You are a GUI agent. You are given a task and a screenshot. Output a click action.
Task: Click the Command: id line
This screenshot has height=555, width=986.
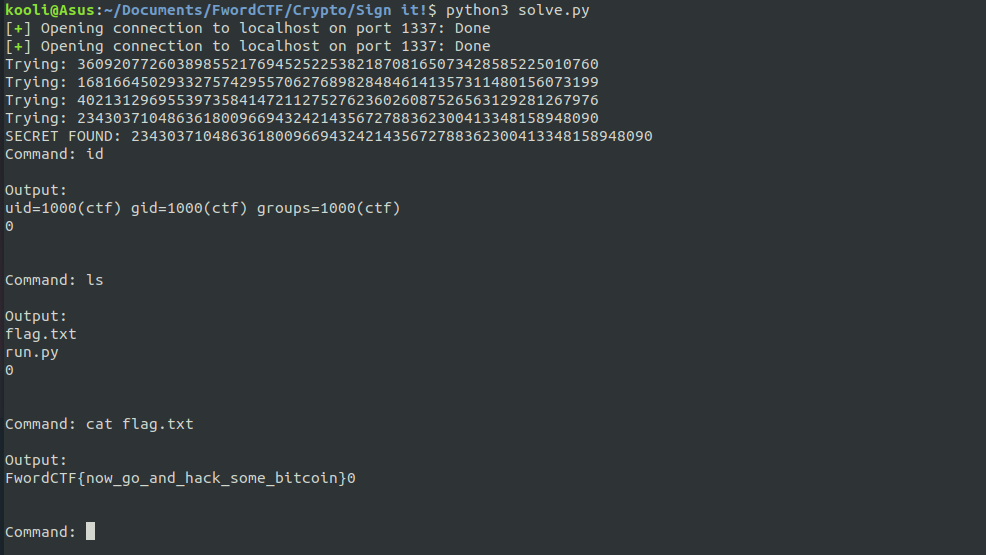pos(54,154)
